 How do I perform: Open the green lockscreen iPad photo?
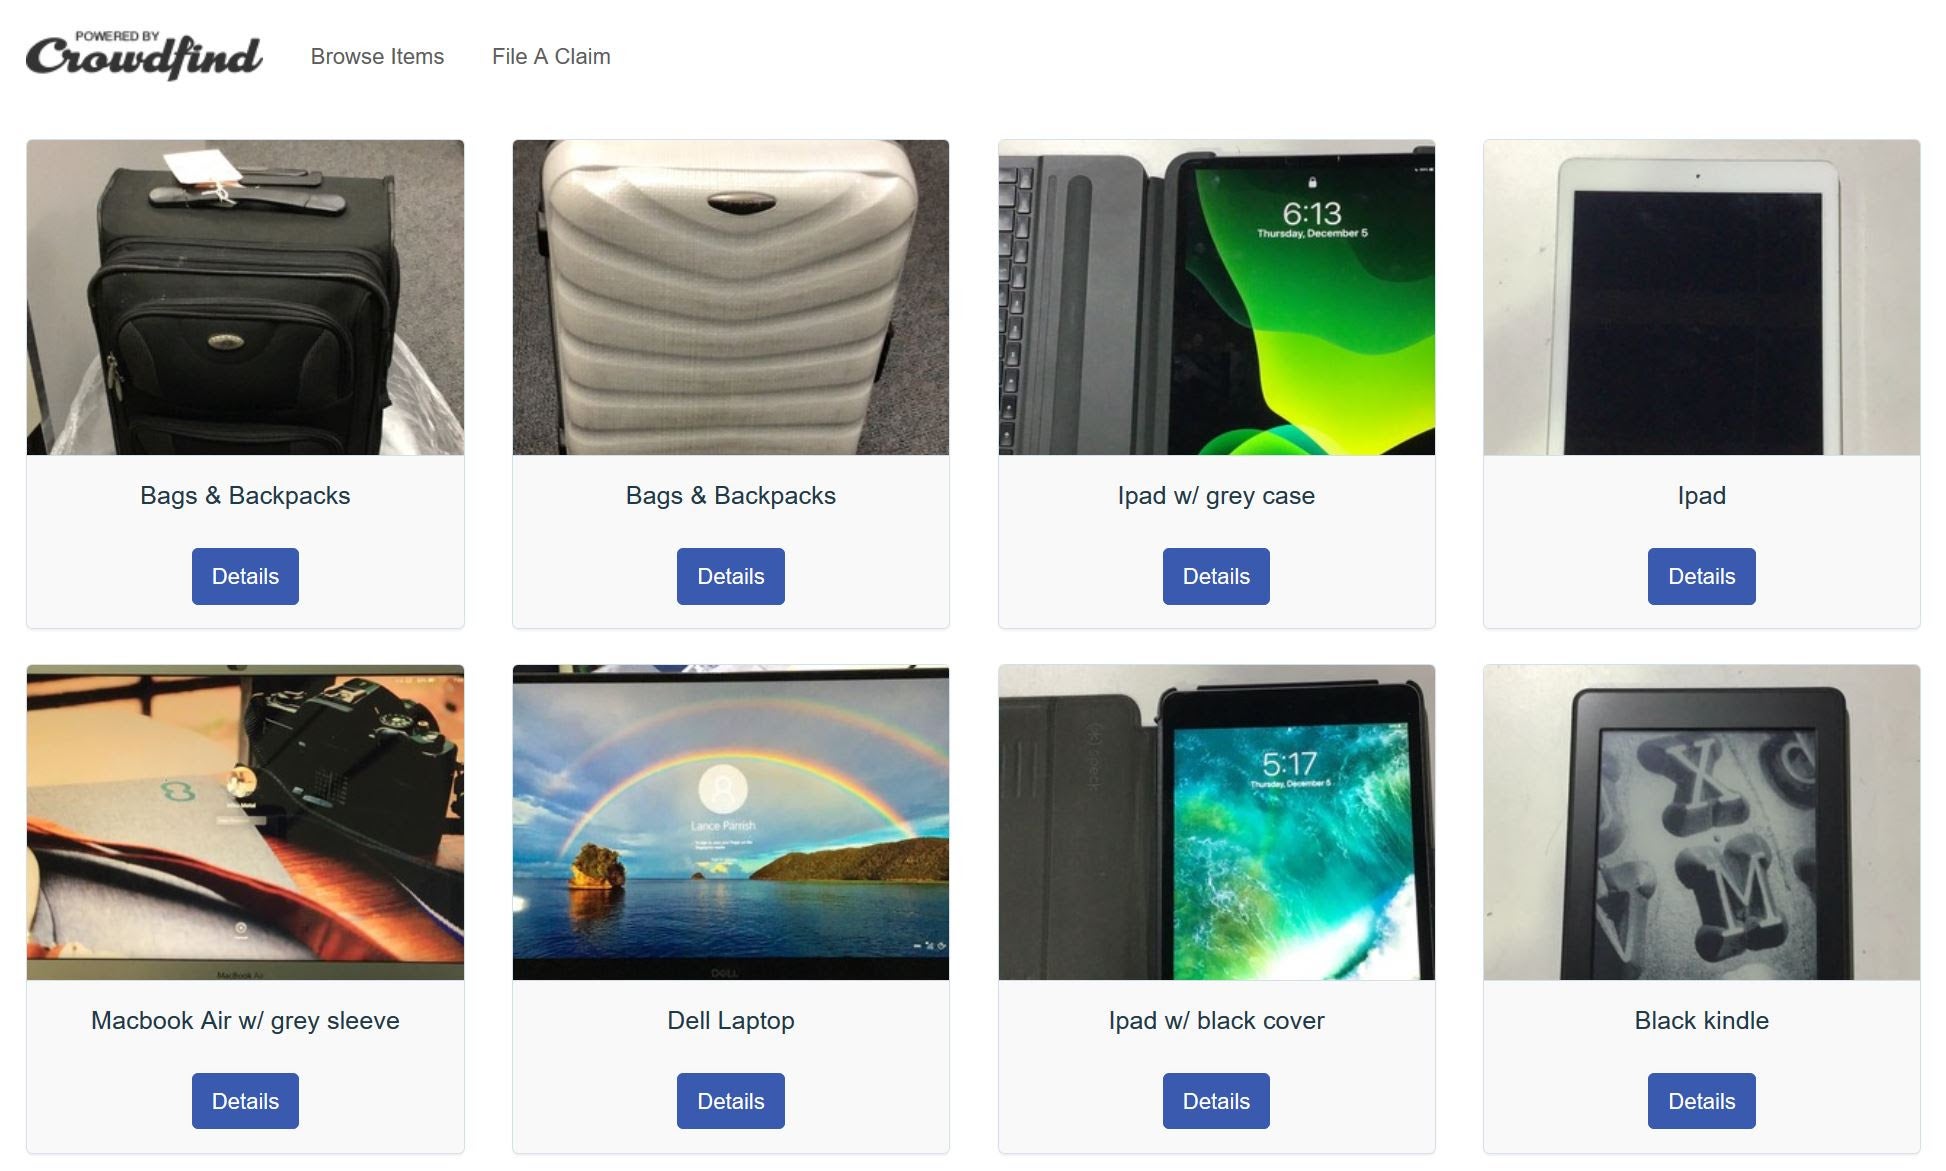coord(1216,297)
